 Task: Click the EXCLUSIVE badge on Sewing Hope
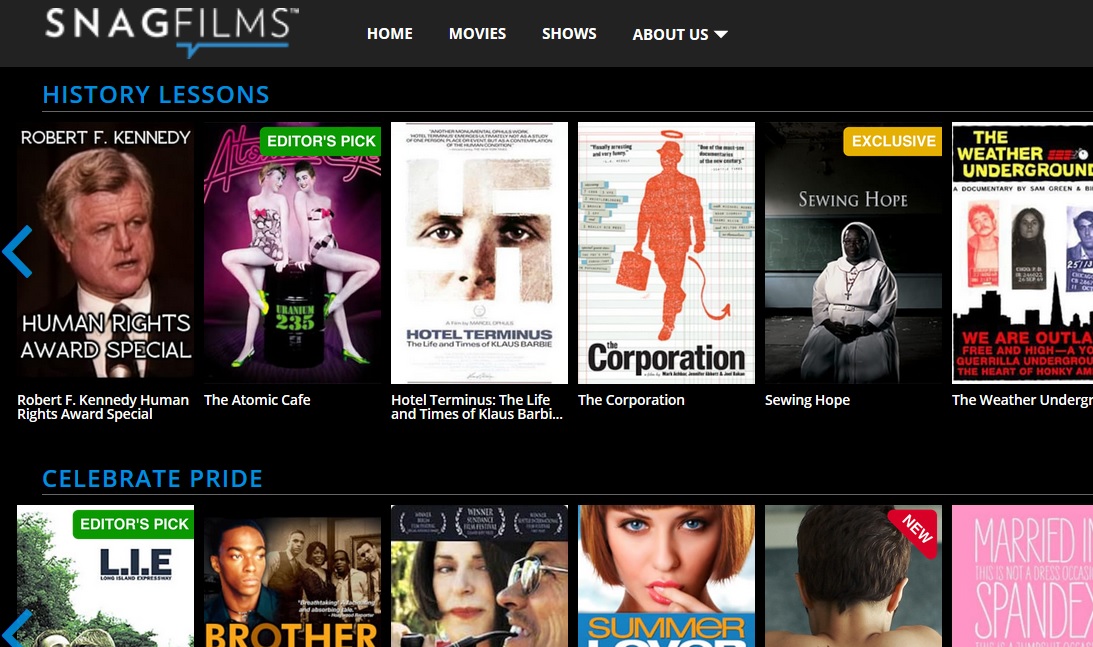[x=893, y=141]
